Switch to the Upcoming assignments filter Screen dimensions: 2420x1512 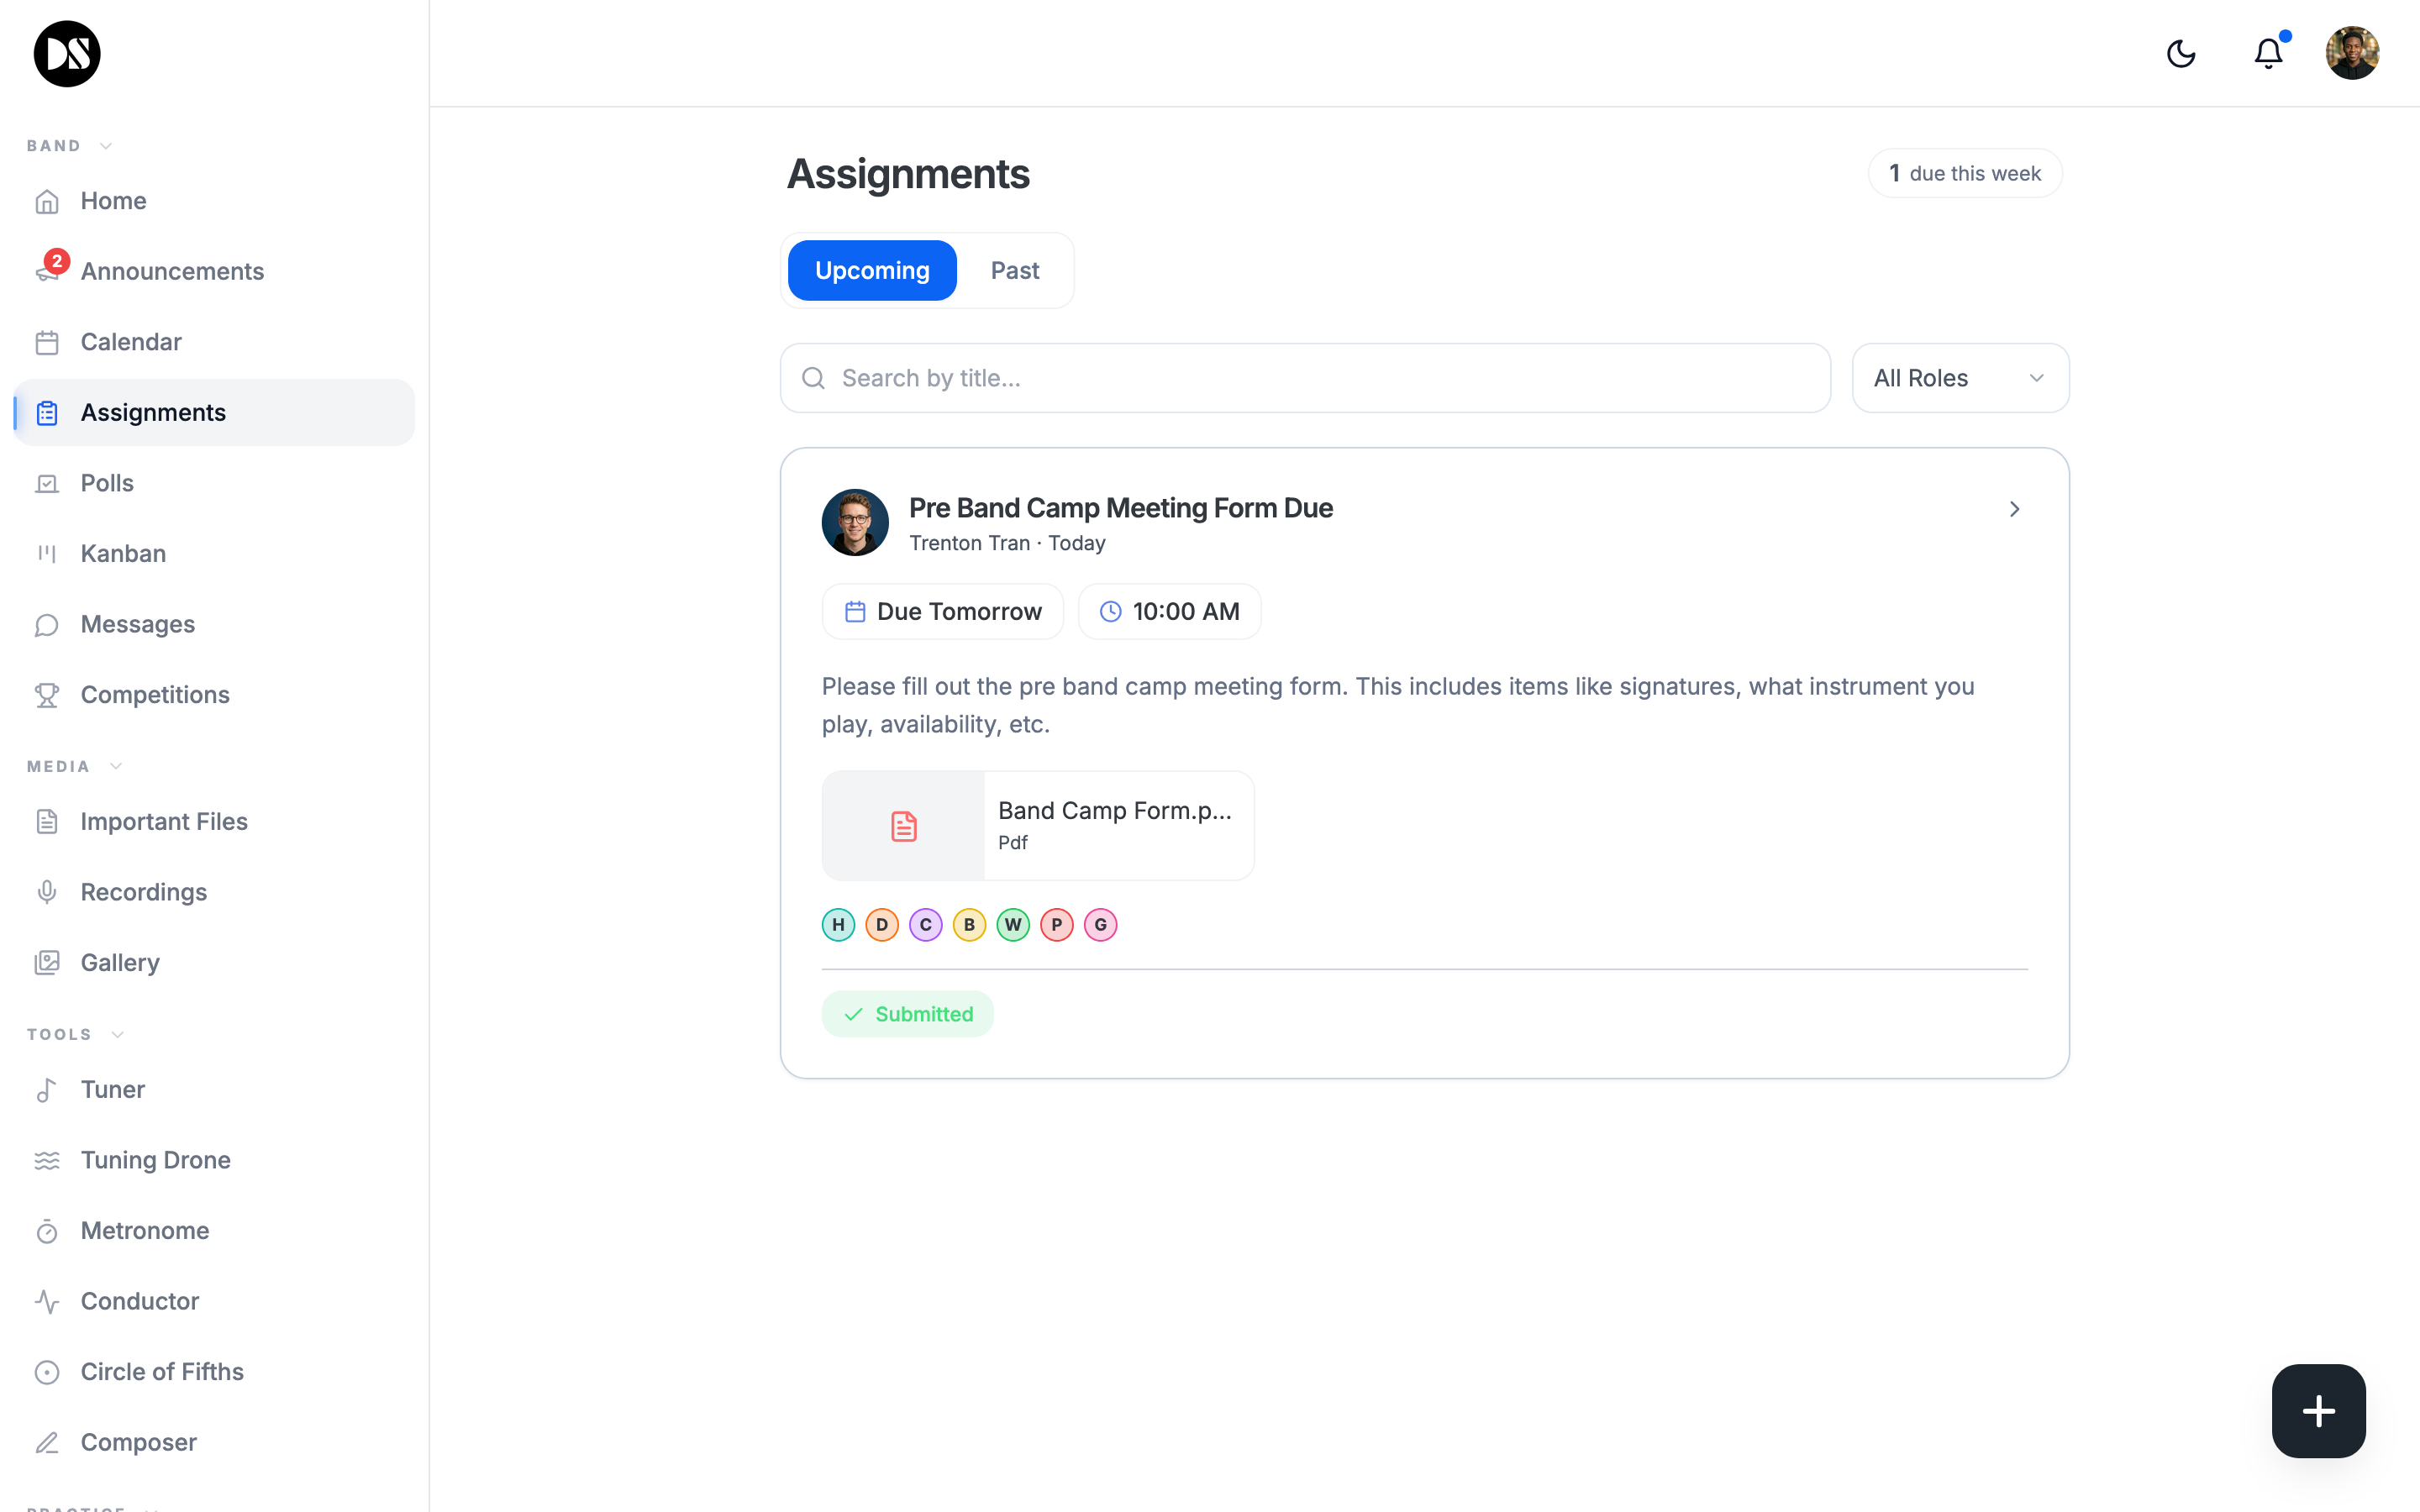[871, 270]
